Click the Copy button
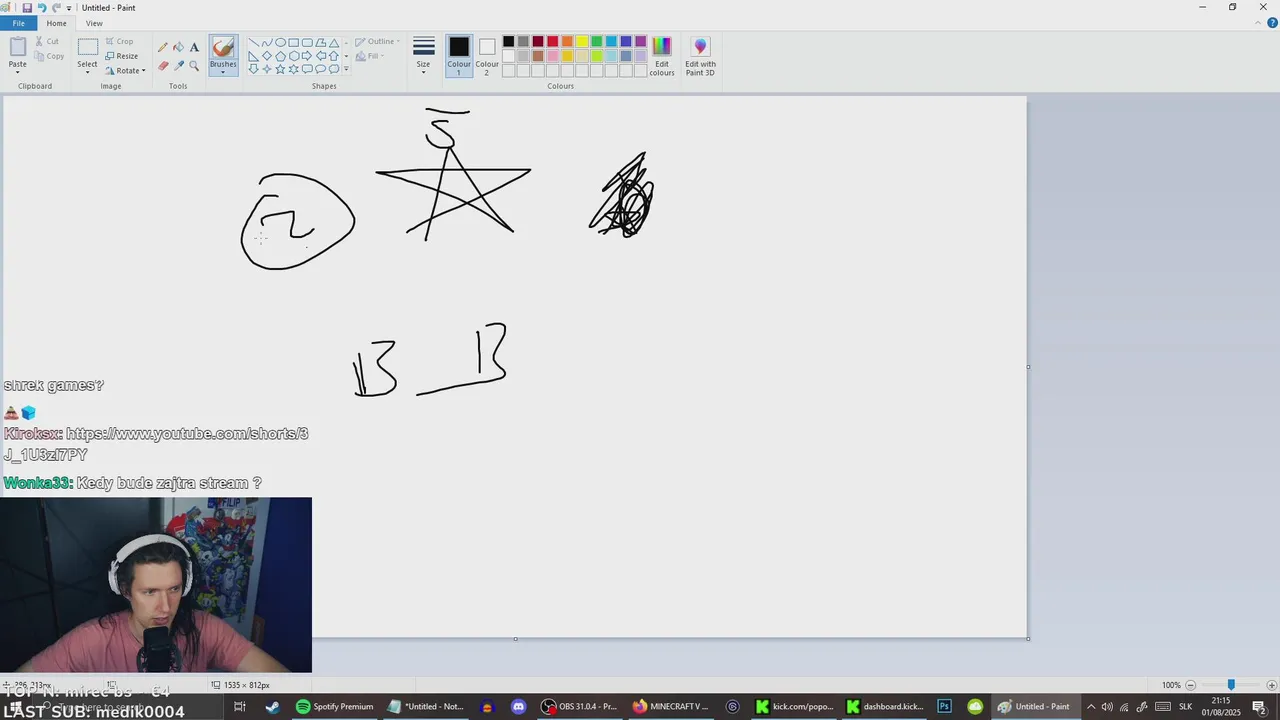Image resolution: width=1280 pixels, height=720 pixels. click(x=48, y=56)
